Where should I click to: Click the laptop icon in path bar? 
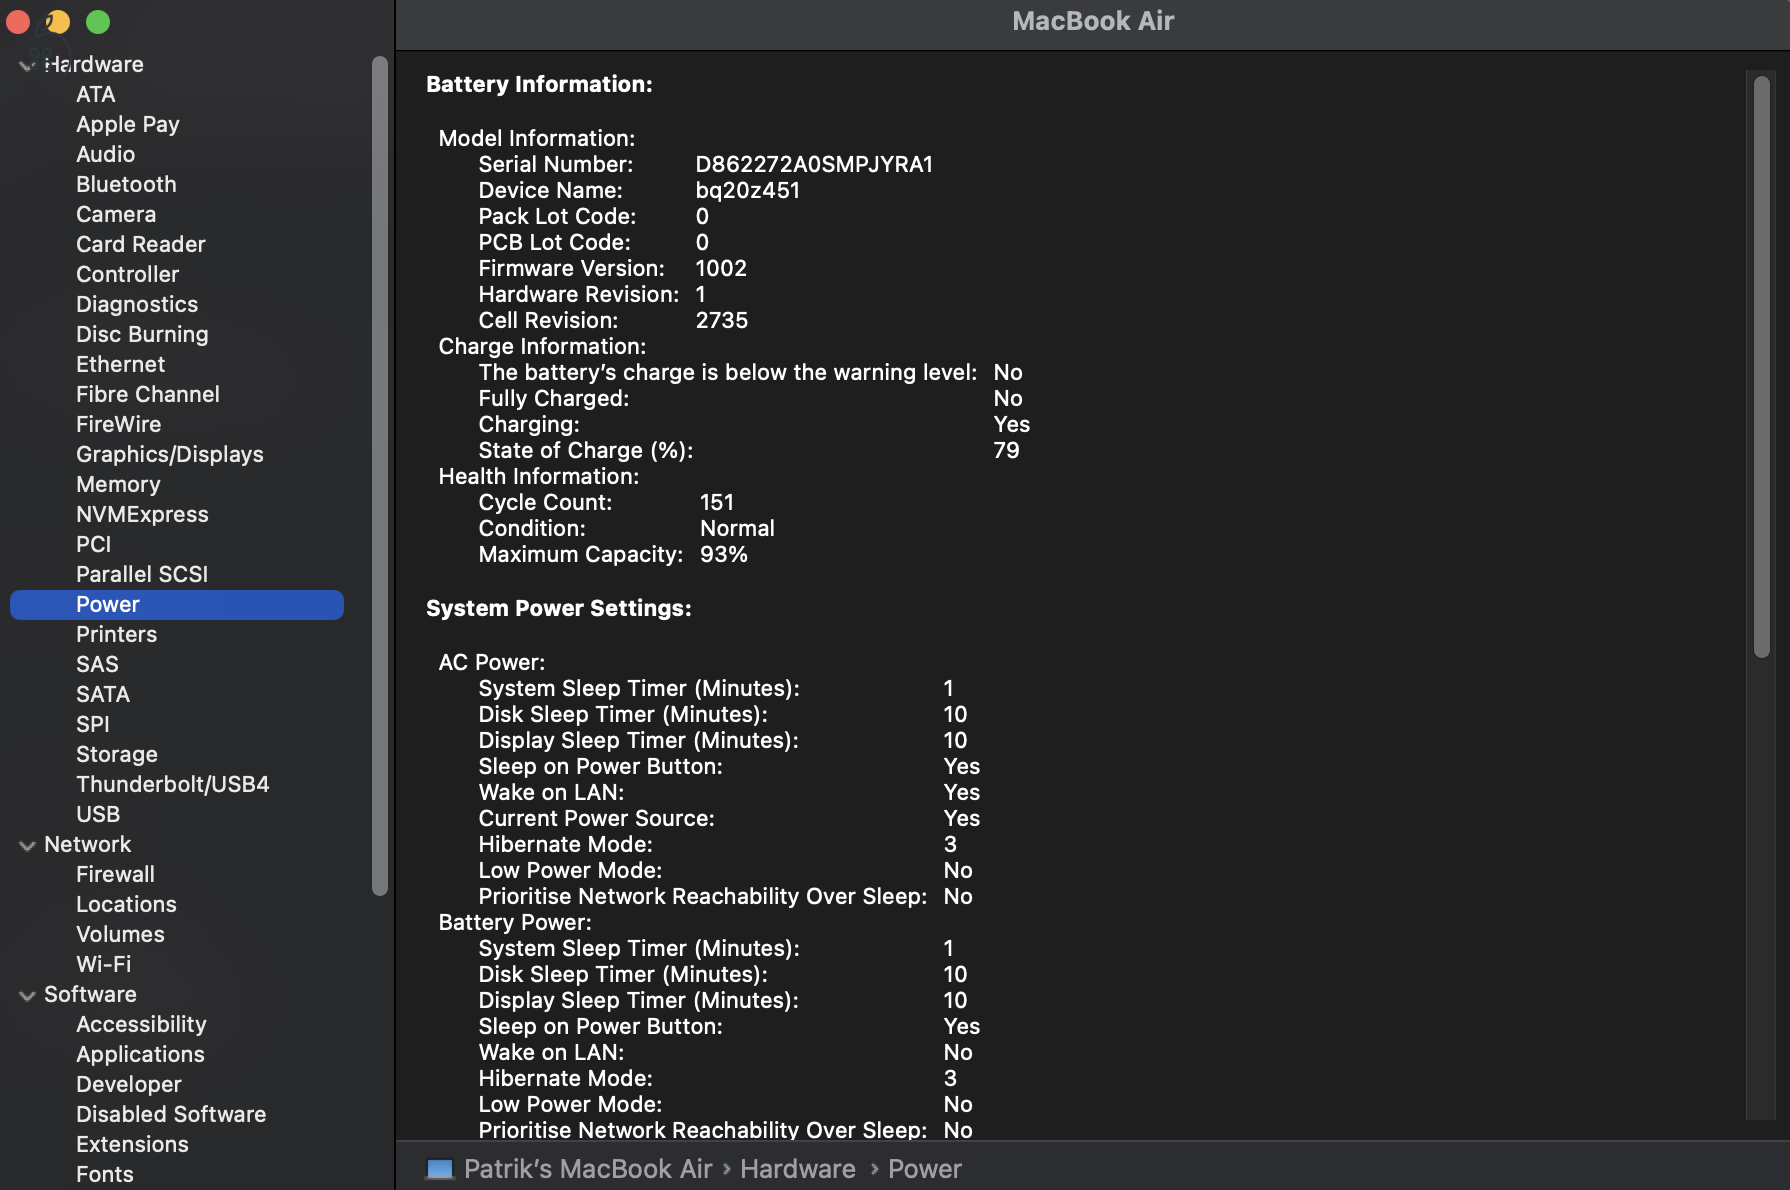(440, 1169)
